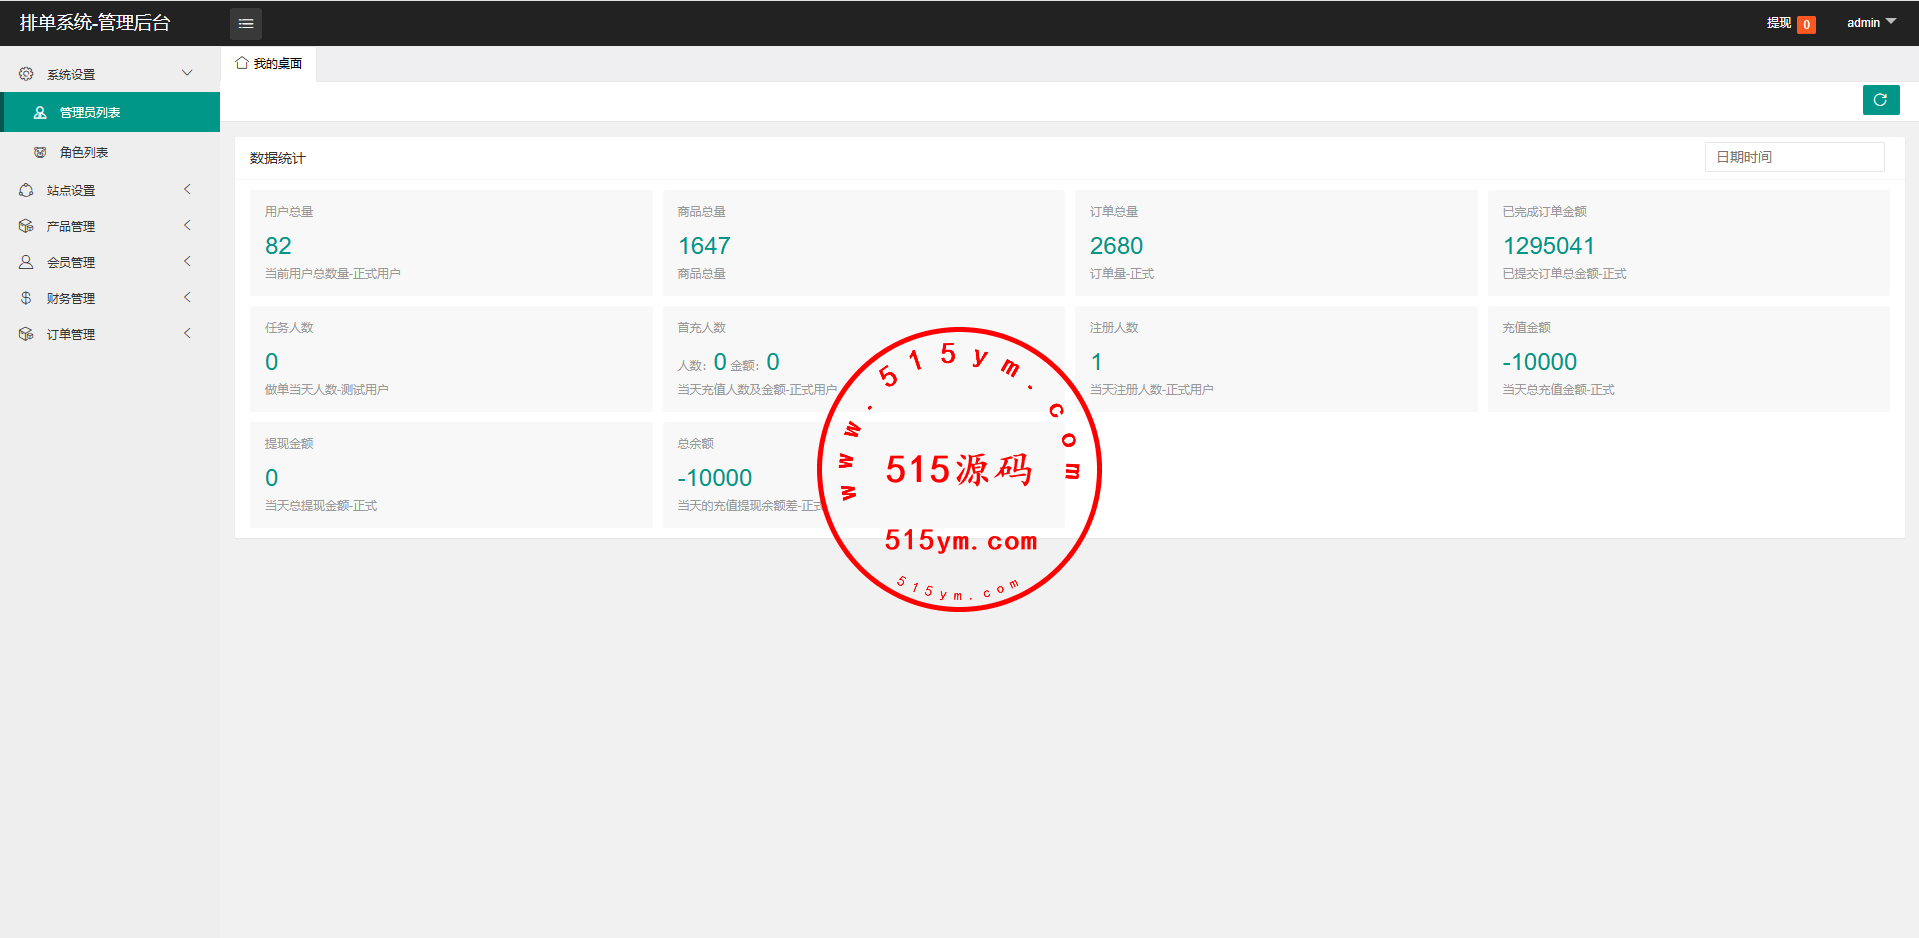
Task: Click the dollar icon beside 财务管理
Action: (26, 298)
